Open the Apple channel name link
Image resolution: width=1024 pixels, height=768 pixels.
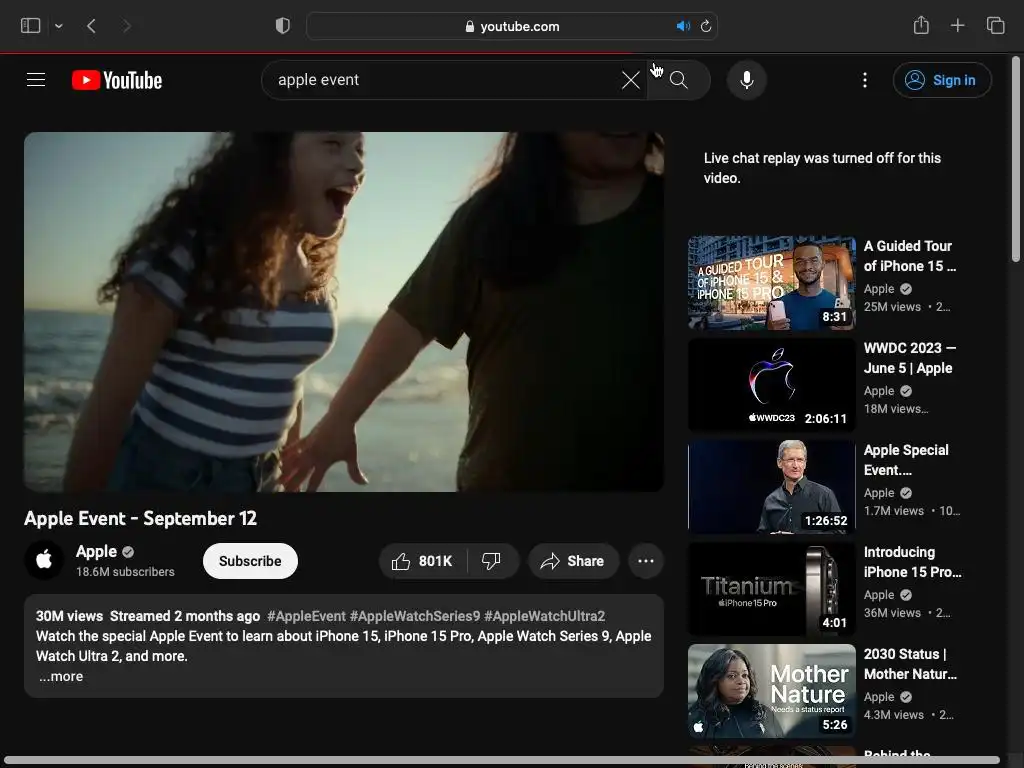click(x=96, y=551)
